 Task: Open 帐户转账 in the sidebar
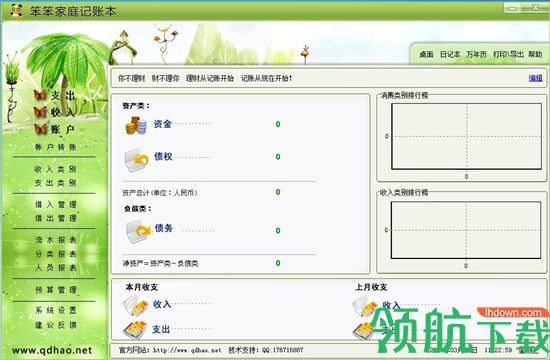click(55, 147)
